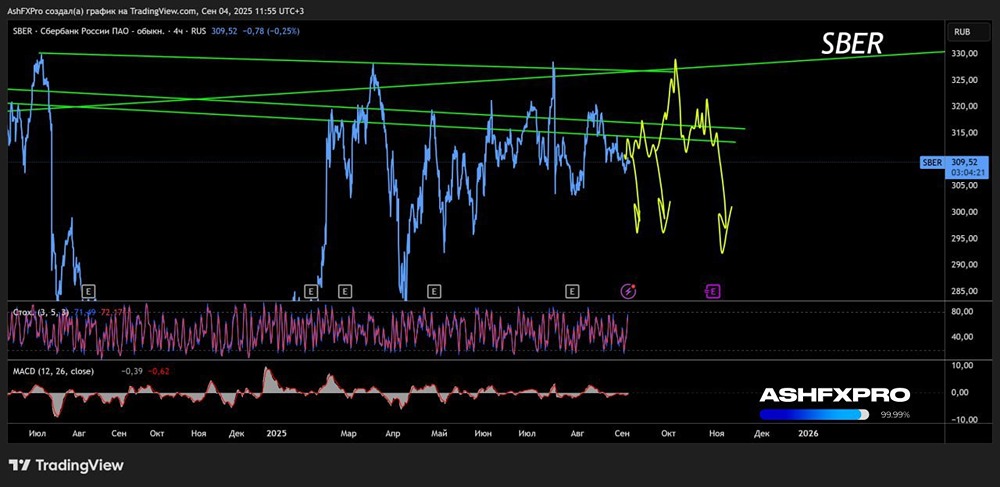The image size is (1000, 487).
Task: Click the 305,00 price axis label
Action: 963,185
